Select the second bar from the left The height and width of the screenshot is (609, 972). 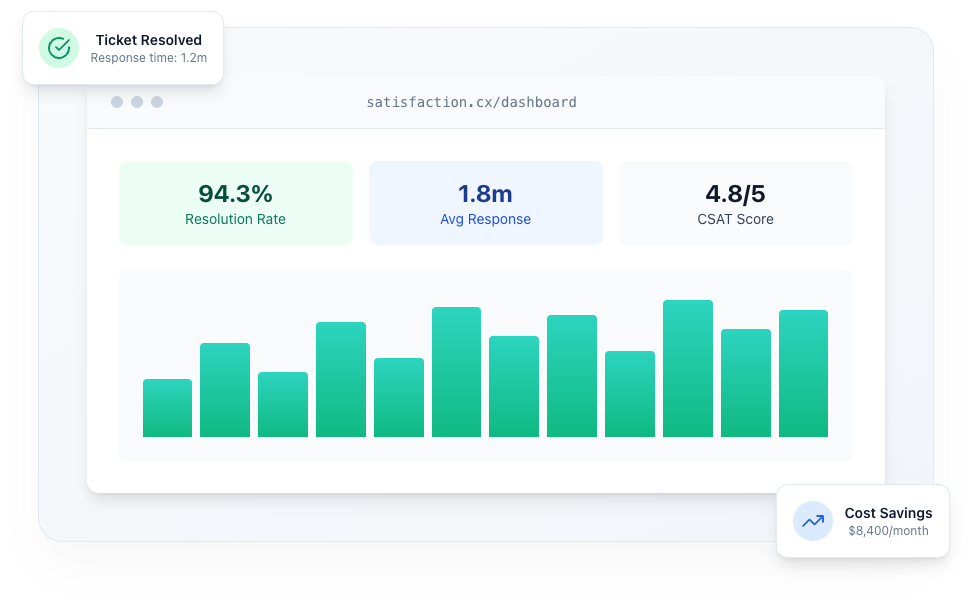coord(225,390)
